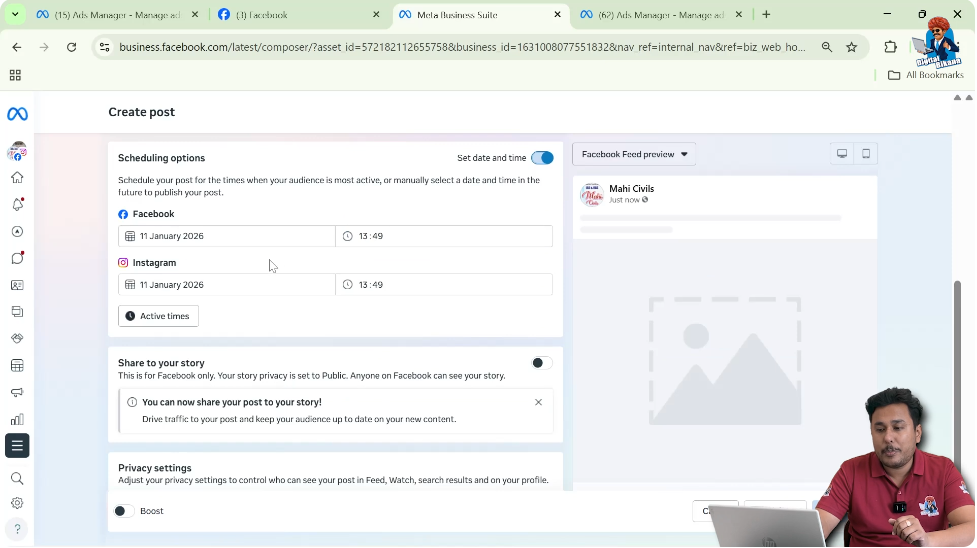Bookmark page with the star icon
Image resolution: width=977 pixels, height=548 pixels.
pyautogui.click(x=852, y=47)
